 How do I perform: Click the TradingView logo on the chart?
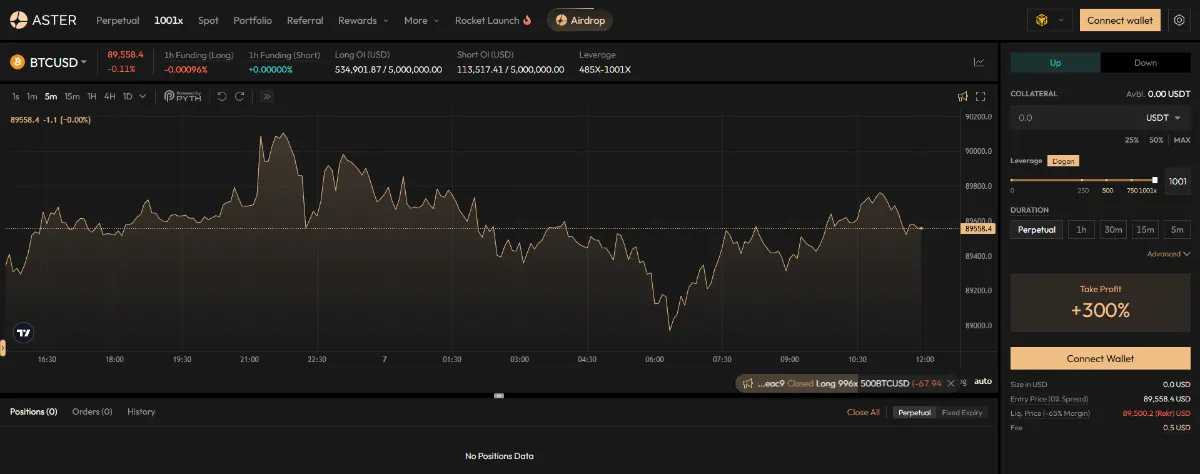(x=23, y=333)
